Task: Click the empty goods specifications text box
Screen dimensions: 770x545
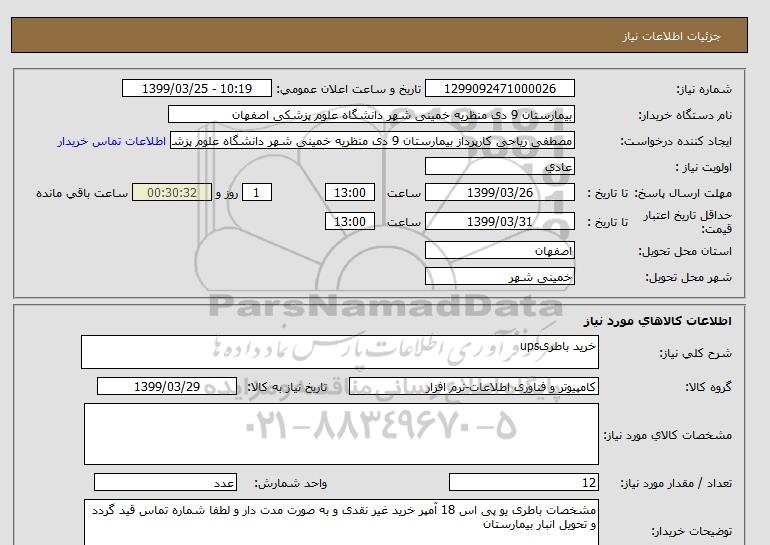Action: (x=341, y=434)
